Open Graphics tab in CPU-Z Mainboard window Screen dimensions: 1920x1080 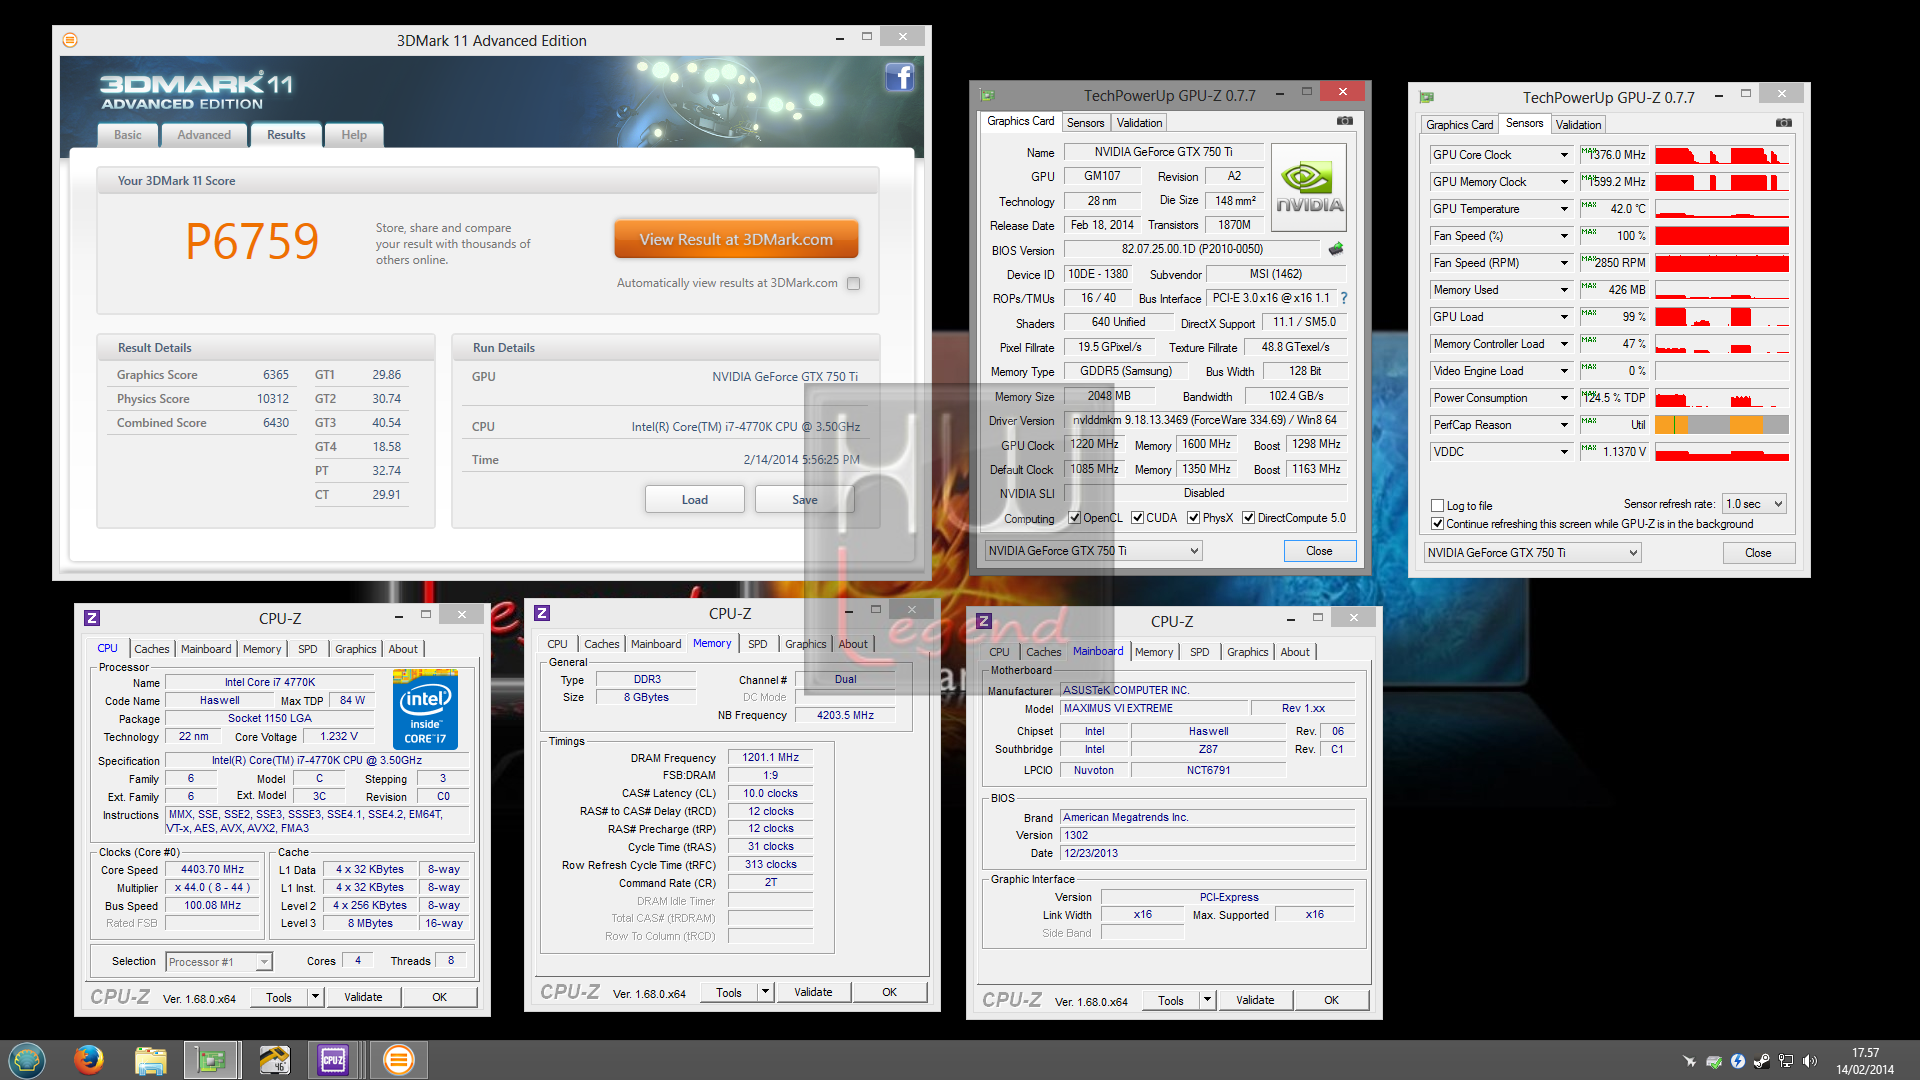(x=1247, y=652)
